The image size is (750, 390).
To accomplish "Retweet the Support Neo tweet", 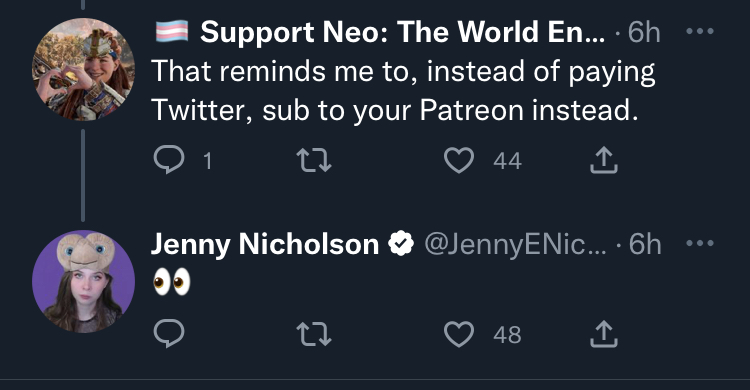I will click(x=314, y=160).
